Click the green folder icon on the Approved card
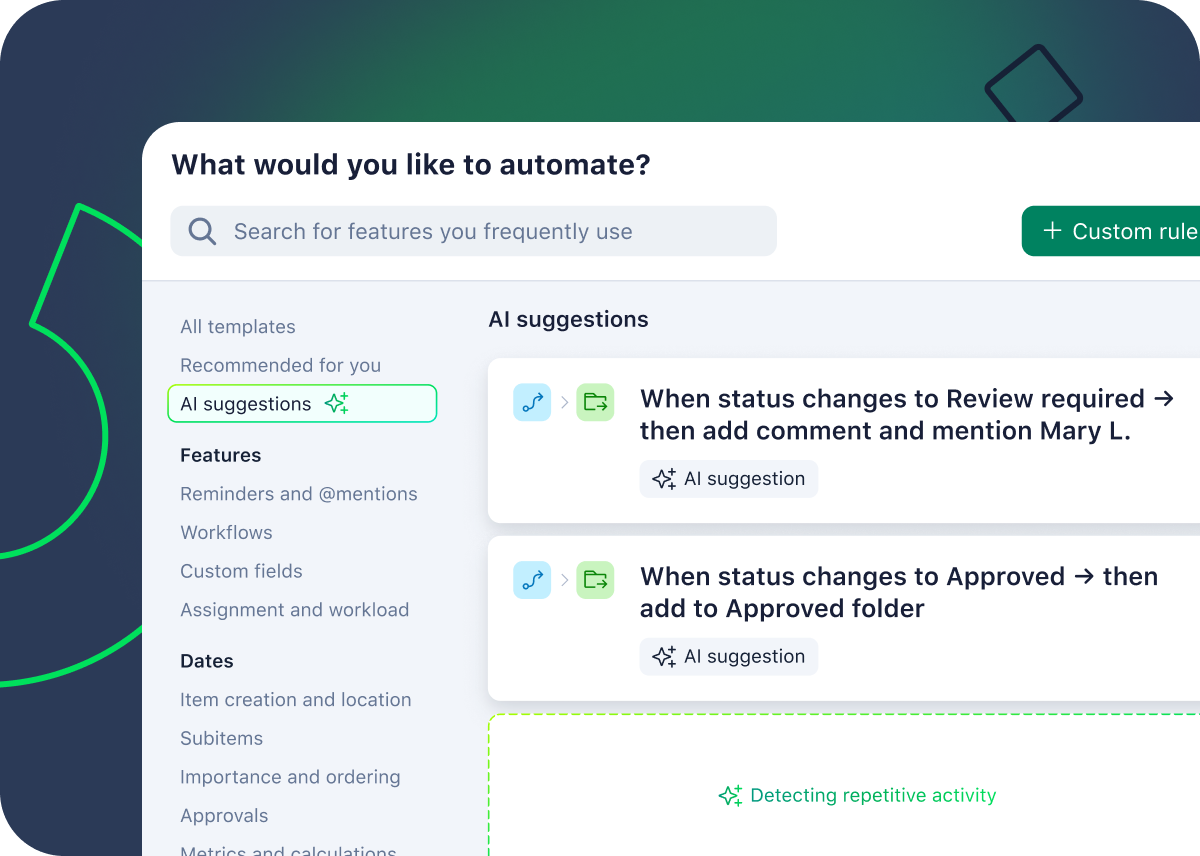The image size is (1200, 856). pyautogui.click(x=595, y=580)
